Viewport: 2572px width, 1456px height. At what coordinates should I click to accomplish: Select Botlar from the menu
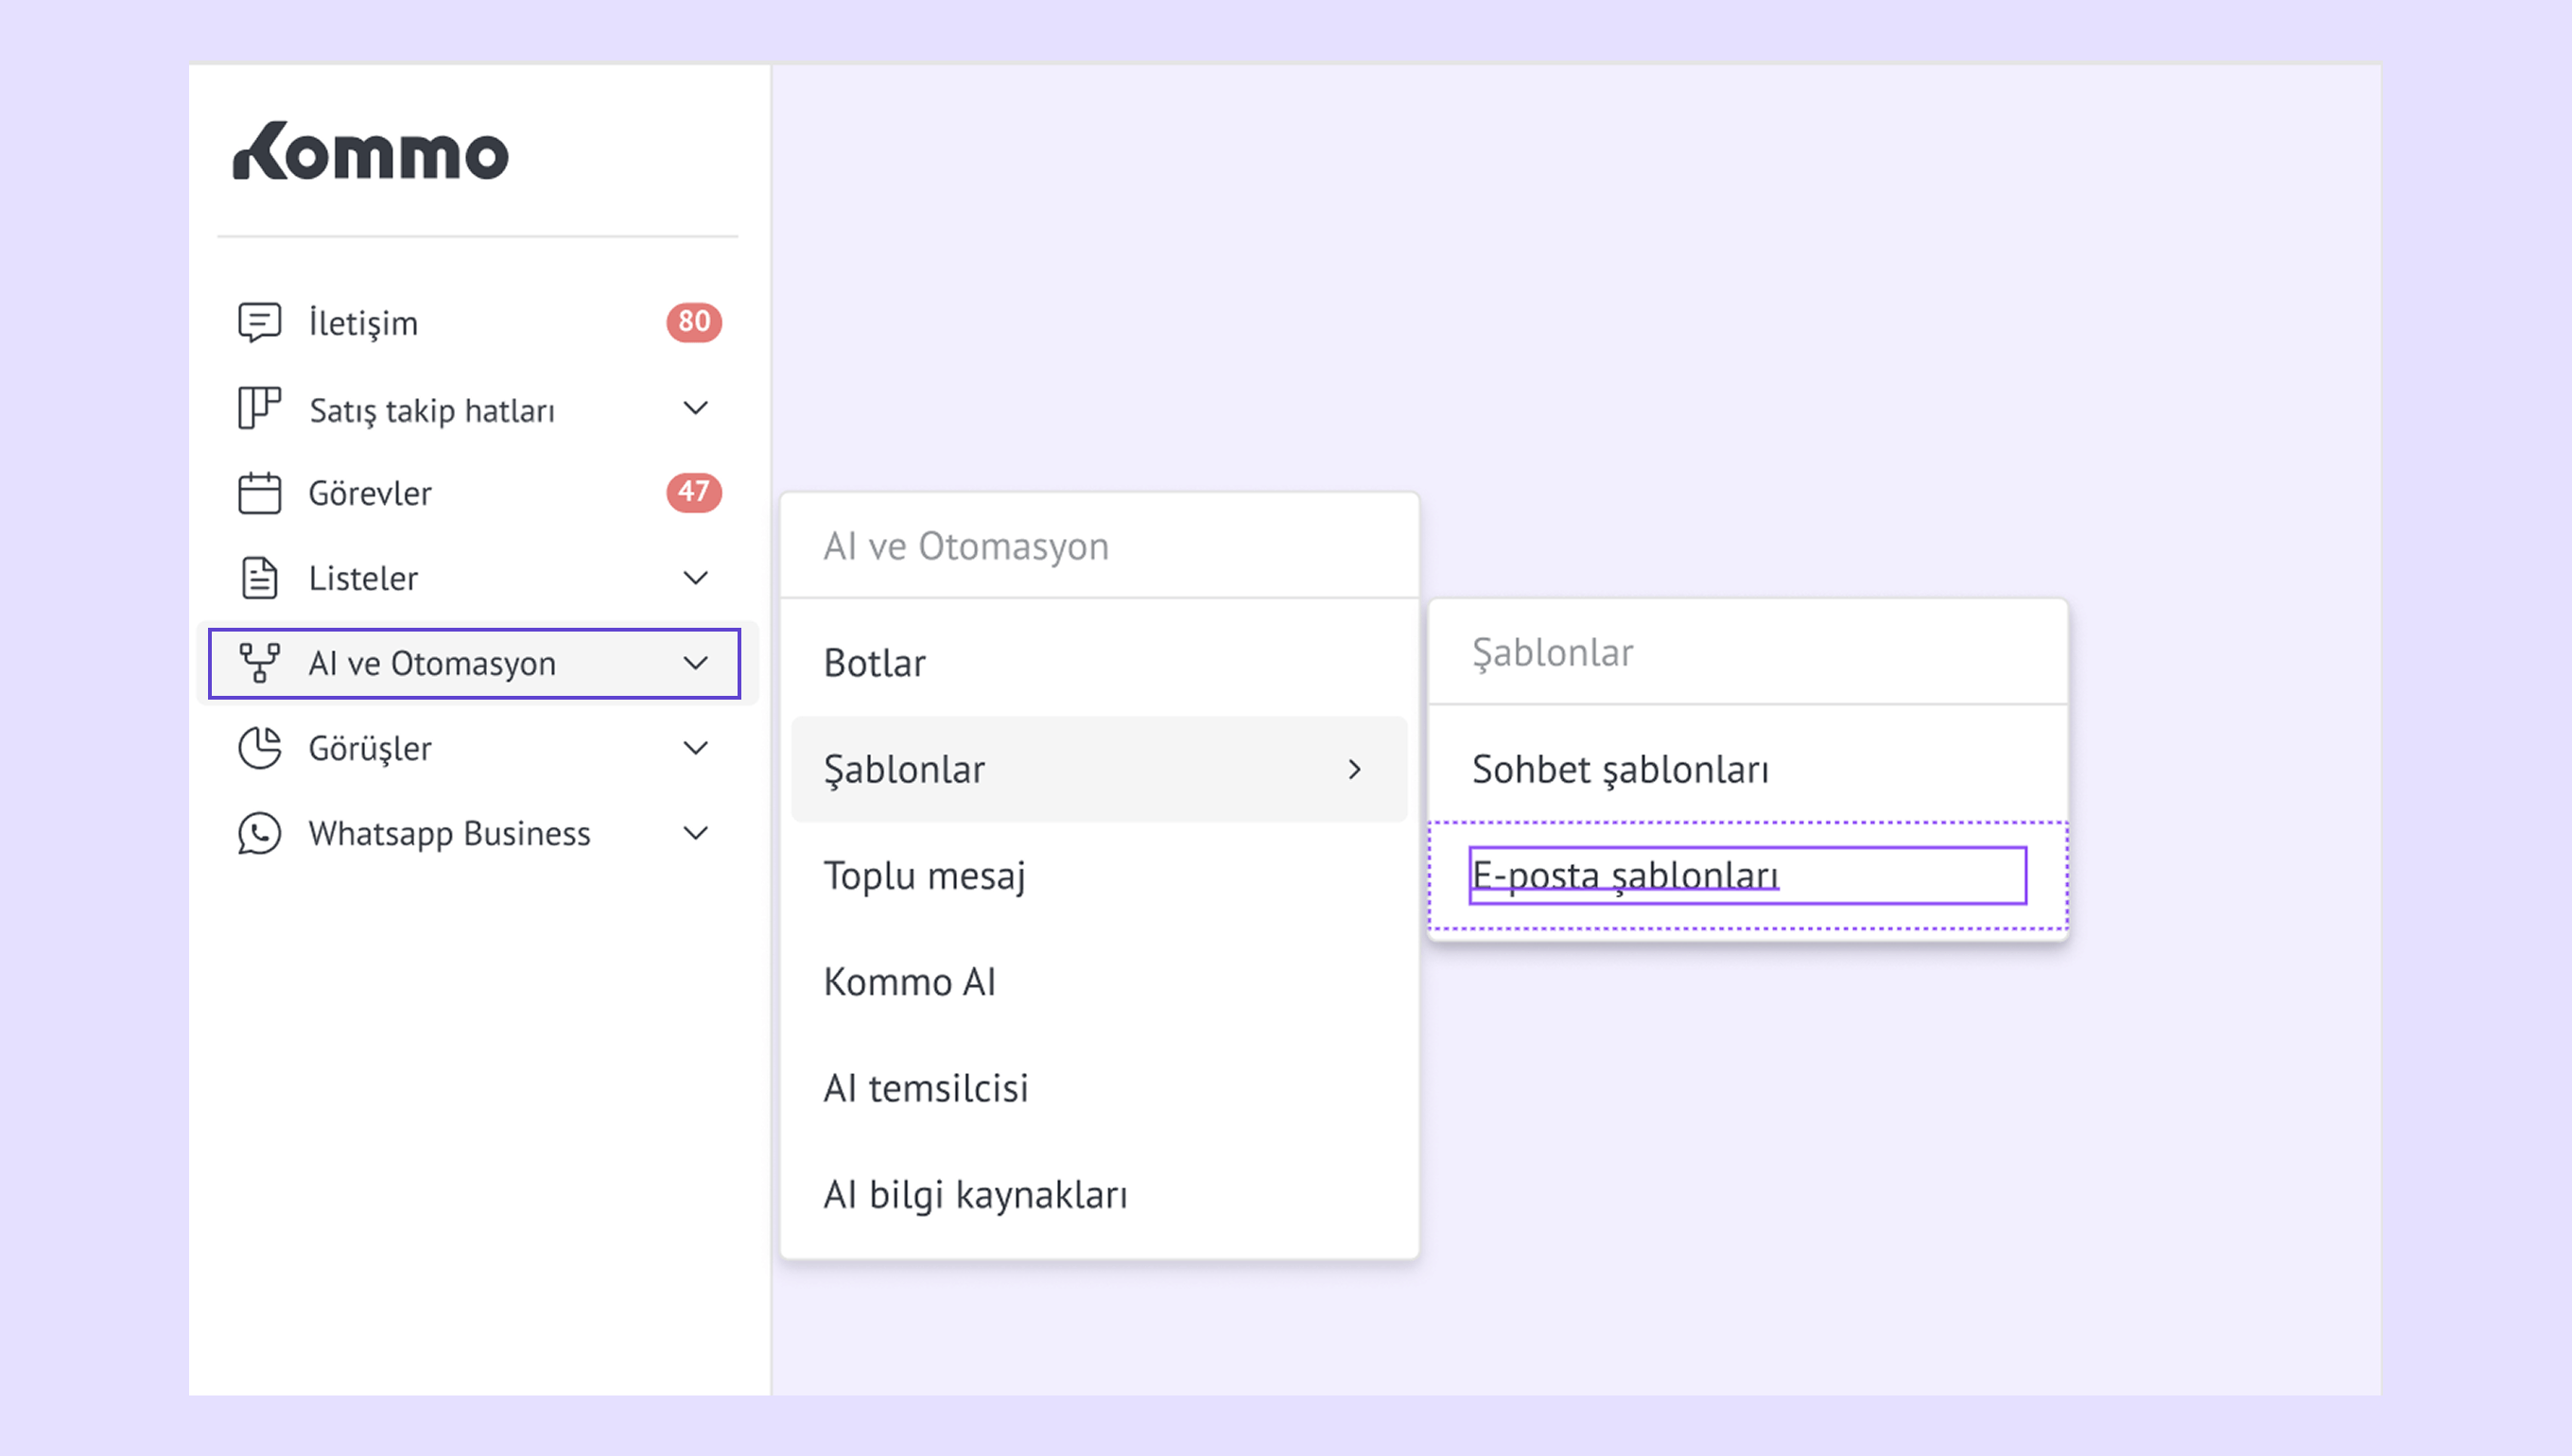pyautogui.click(x=875, y=663)
